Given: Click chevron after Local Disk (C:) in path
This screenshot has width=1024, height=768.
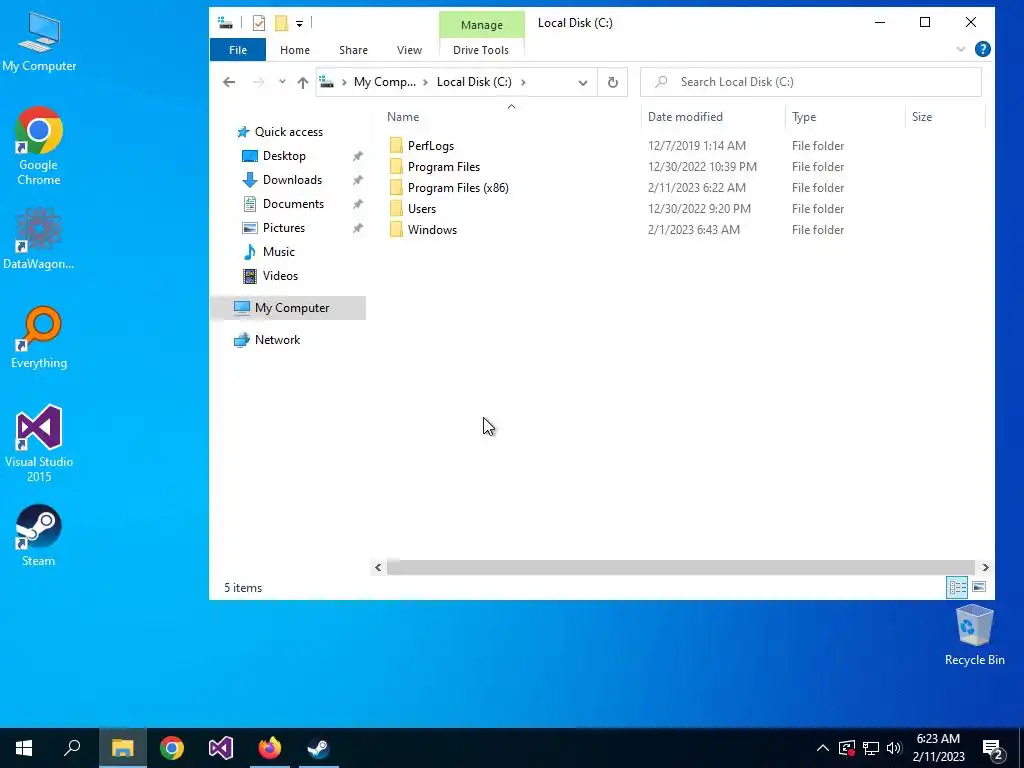Looking at the screenshot, I should pyautogui.click(x=523, y=82).
